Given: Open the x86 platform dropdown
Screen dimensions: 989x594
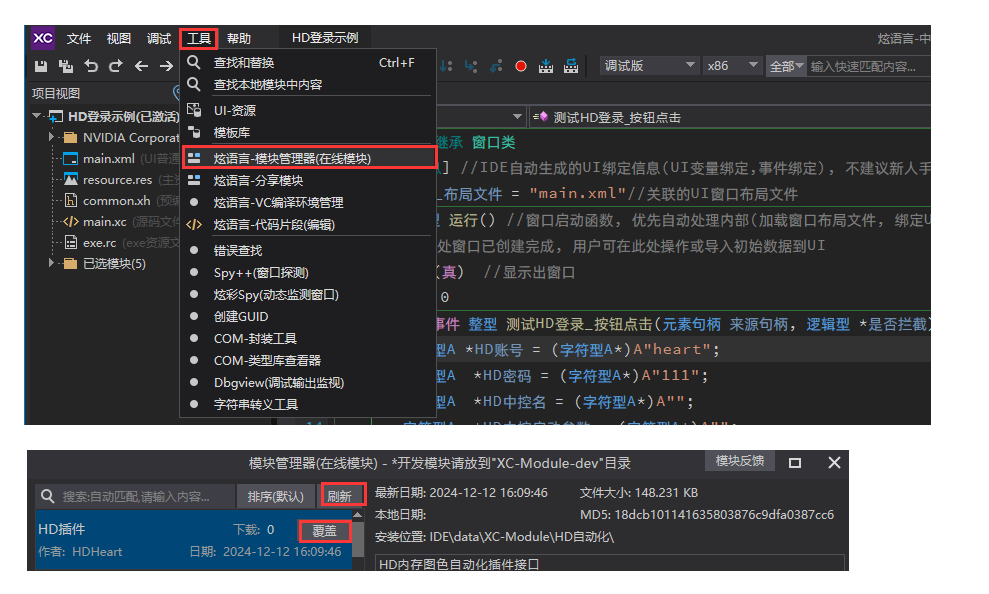Looking at the screenshot, I should pyautogui.click(x=732, y=66).
